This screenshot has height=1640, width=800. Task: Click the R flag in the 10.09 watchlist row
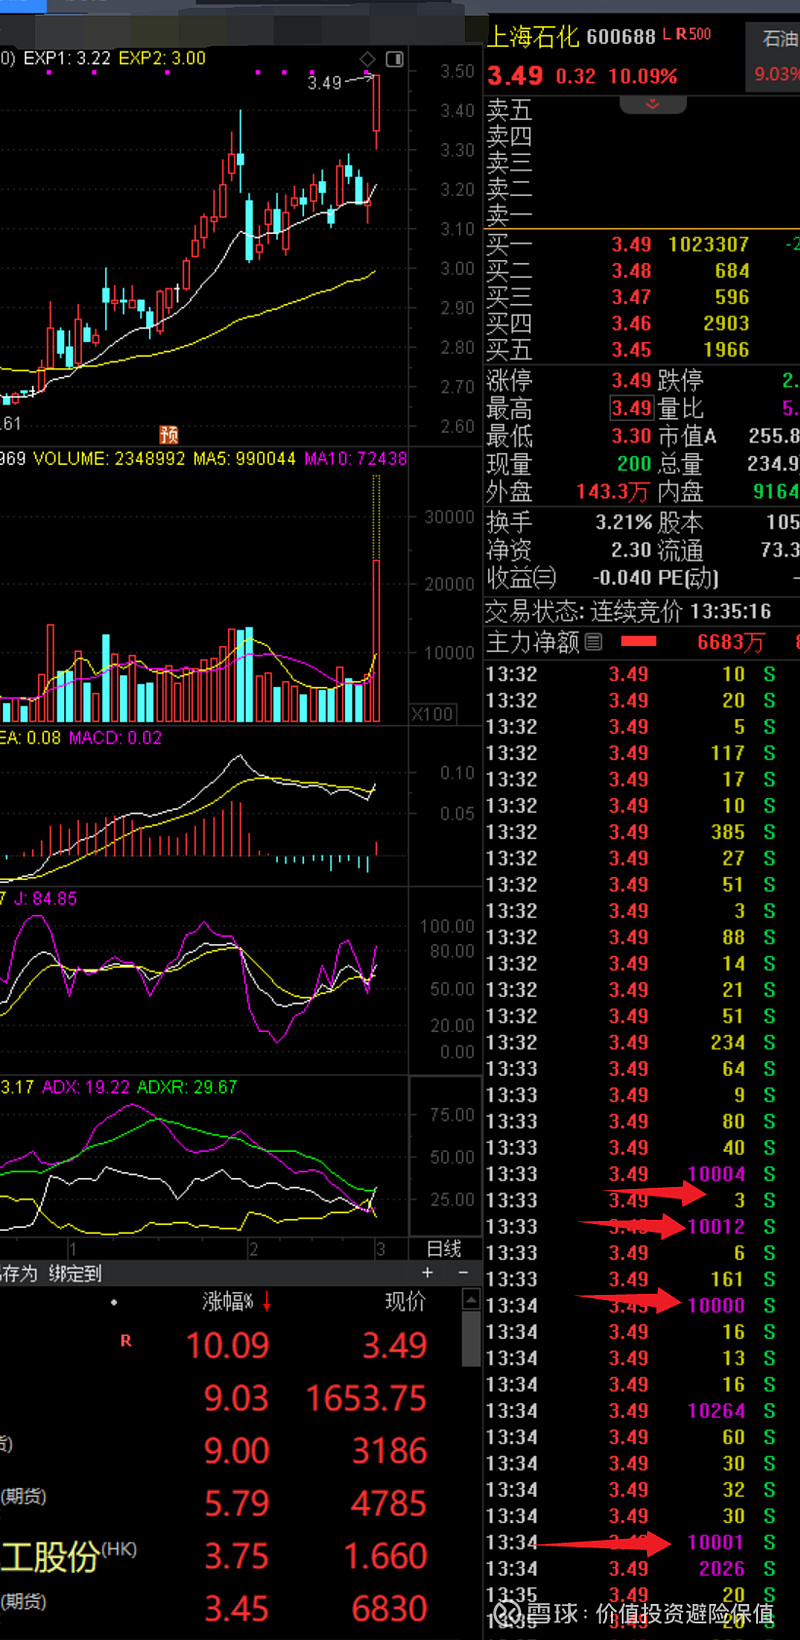tap(126, 1341)
